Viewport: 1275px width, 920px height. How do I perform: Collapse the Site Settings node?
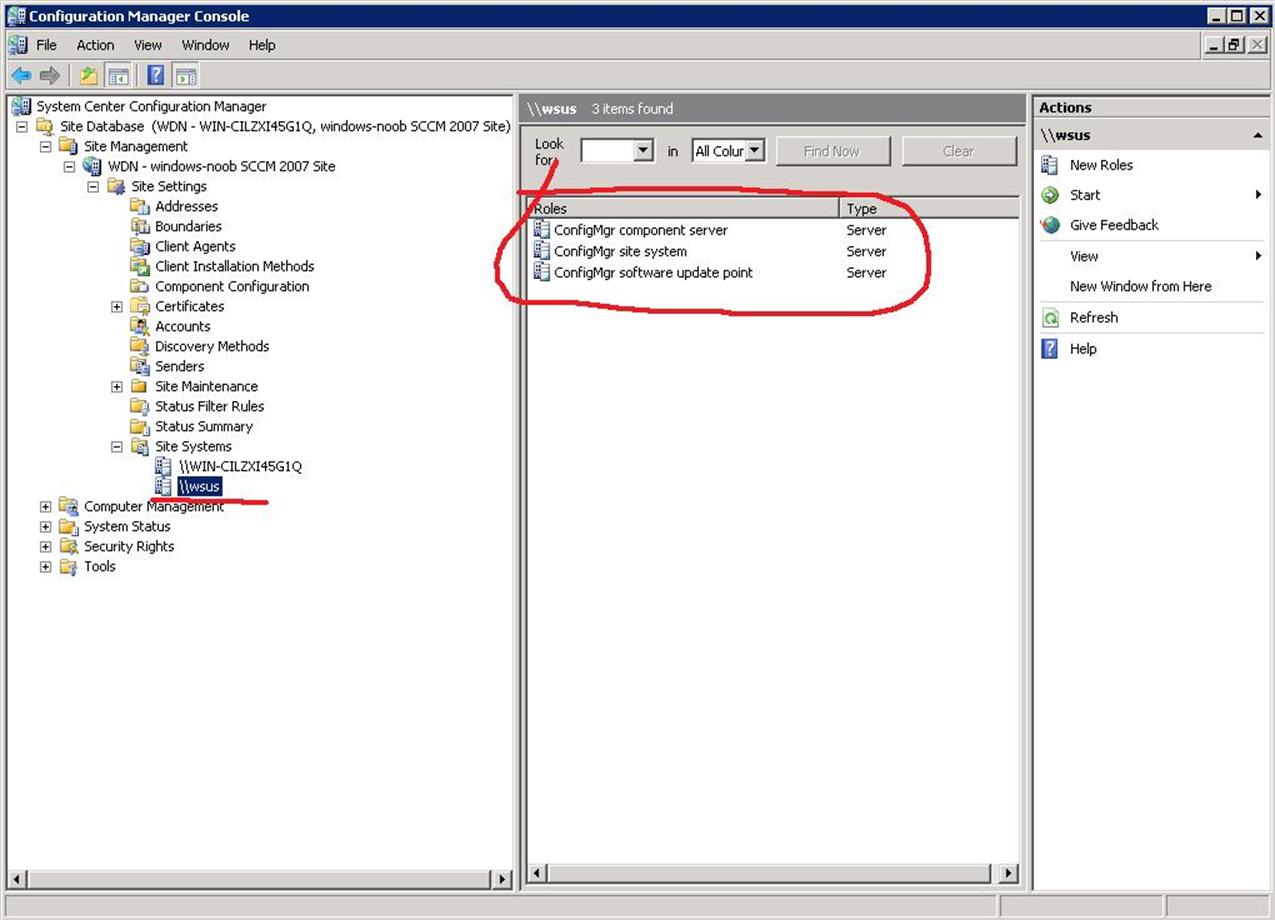pos(93,186)
